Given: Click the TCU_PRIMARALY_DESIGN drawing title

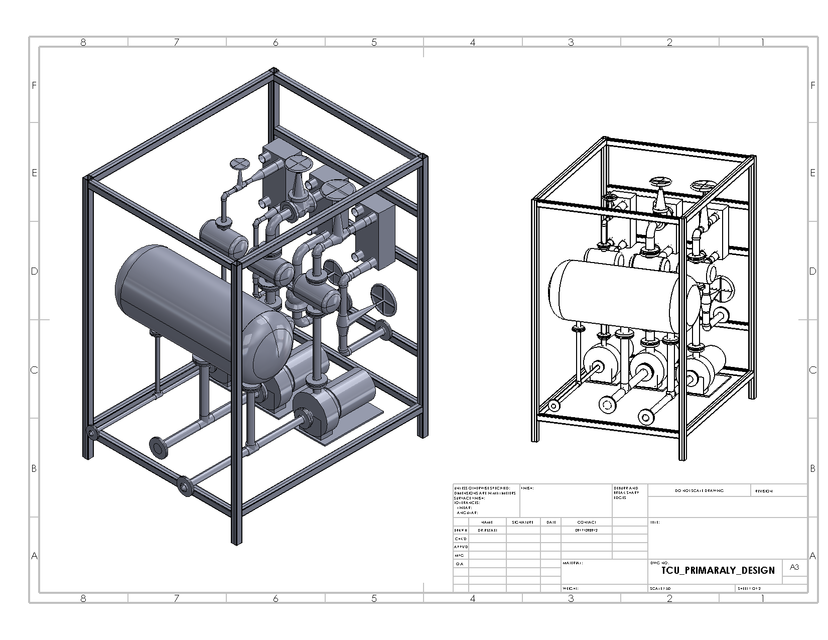Looking at the screenshot, I should pyautogui.click(x=716, y=570).
